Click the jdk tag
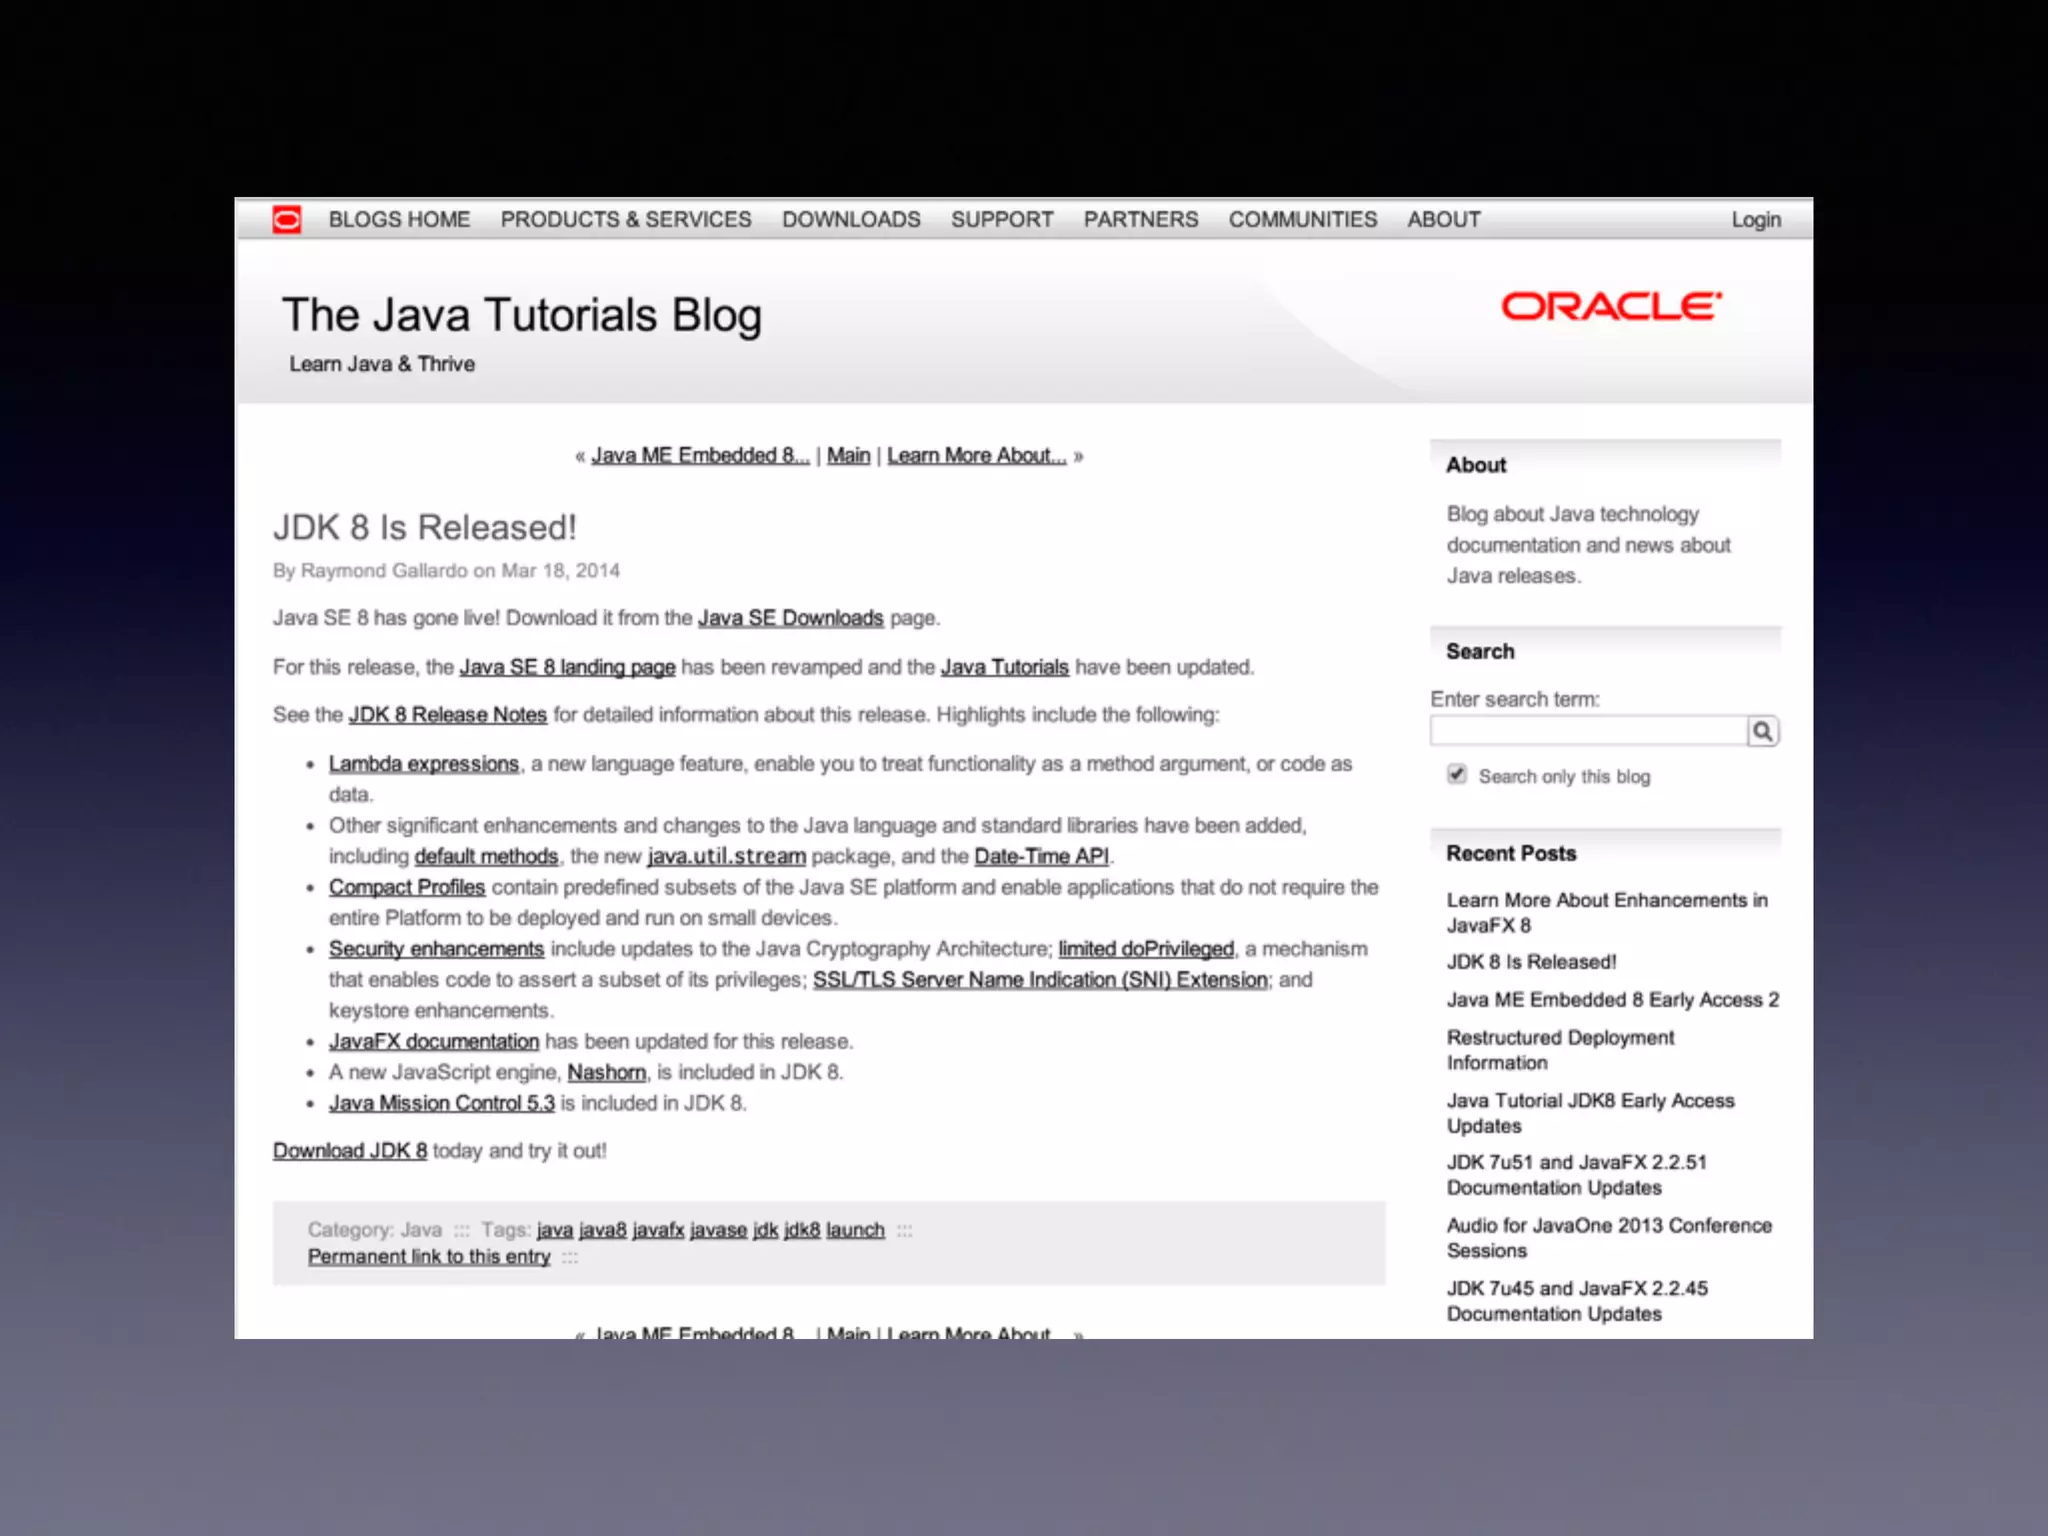This screenshot has height=1536, width=2048. [x=766, y=1230]
